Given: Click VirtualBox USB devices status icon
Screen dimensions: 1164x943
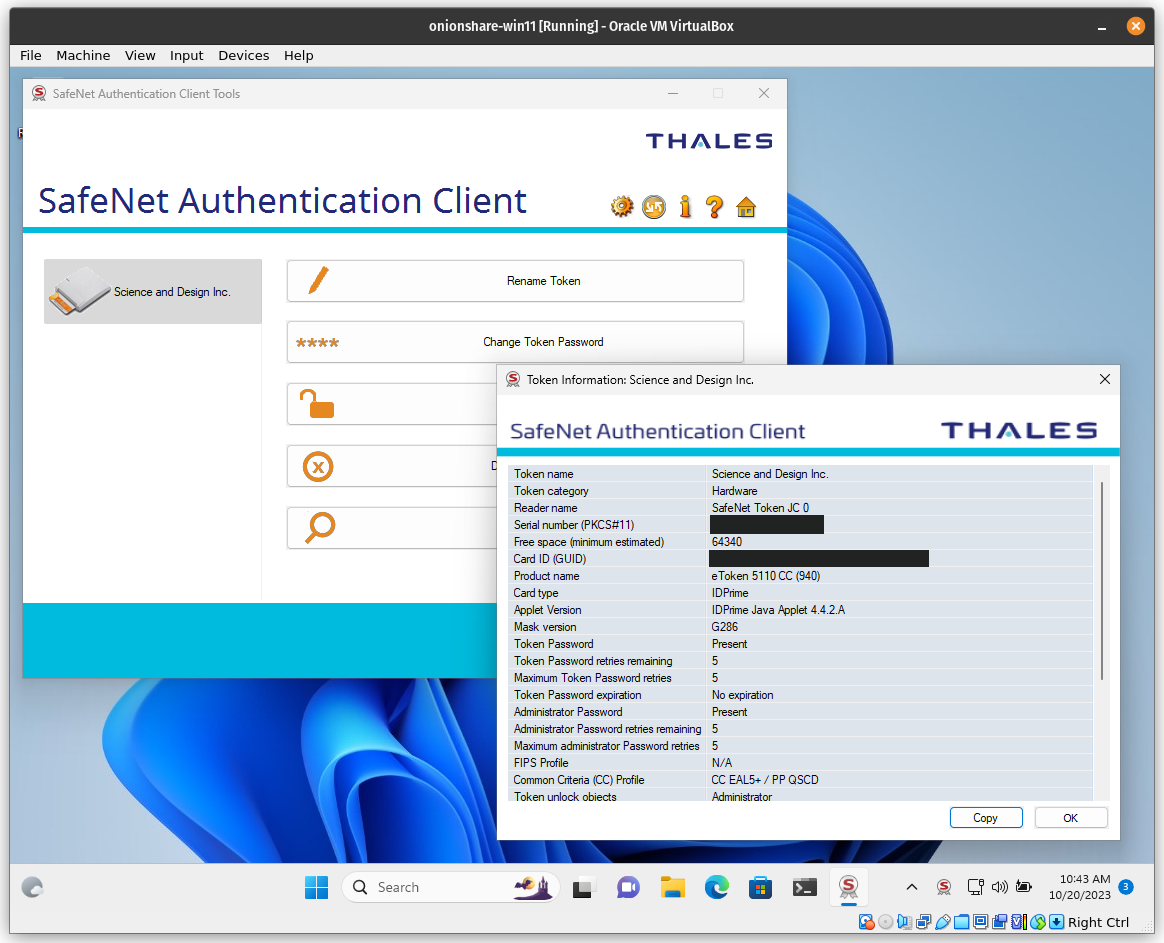Looking at the screenshot, I should [943, 922].
